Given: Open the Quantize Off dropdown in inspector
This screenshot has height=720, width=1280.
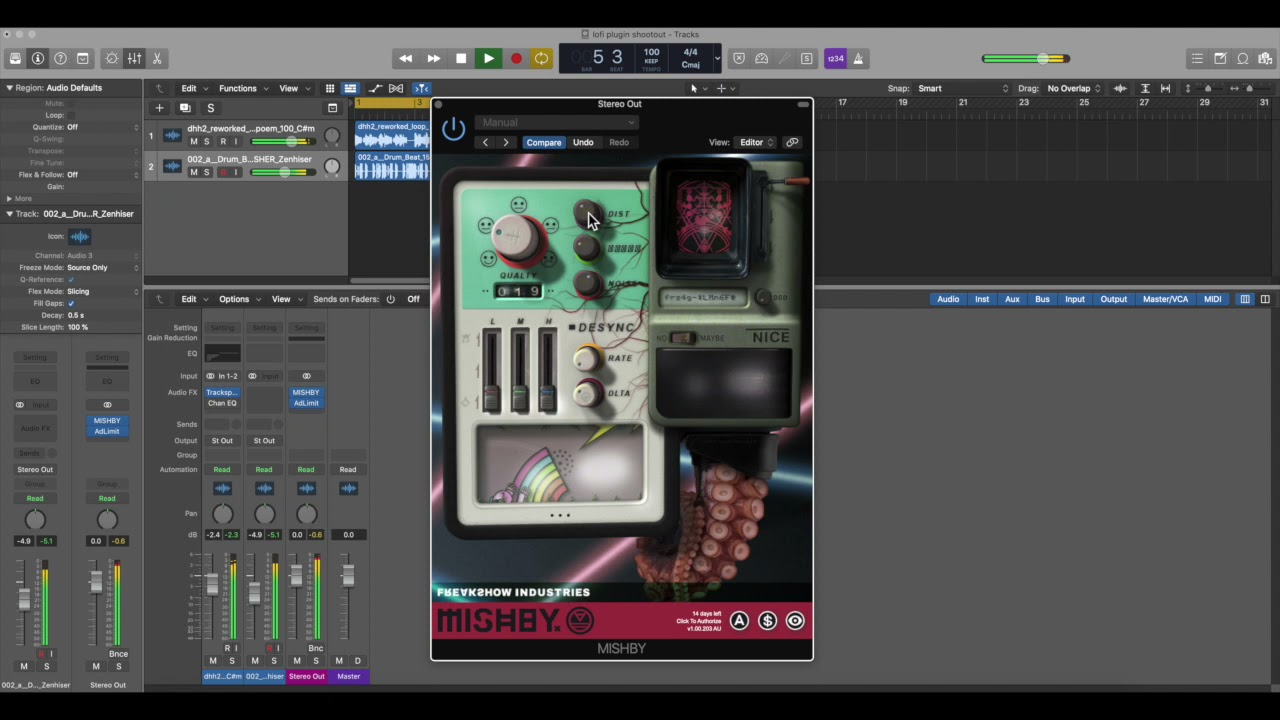Looking at the screenshot, I should click(102, 127).
